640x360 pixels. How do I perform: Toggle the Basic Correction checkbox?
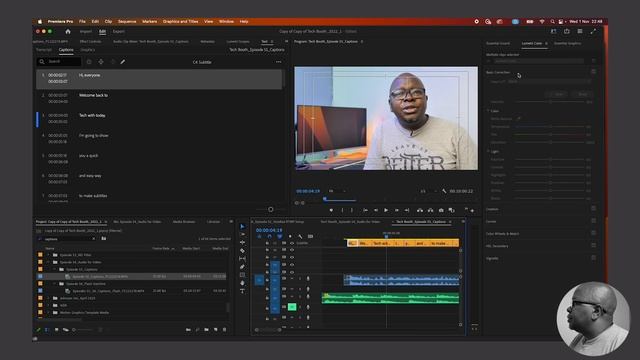pos(593,72)
